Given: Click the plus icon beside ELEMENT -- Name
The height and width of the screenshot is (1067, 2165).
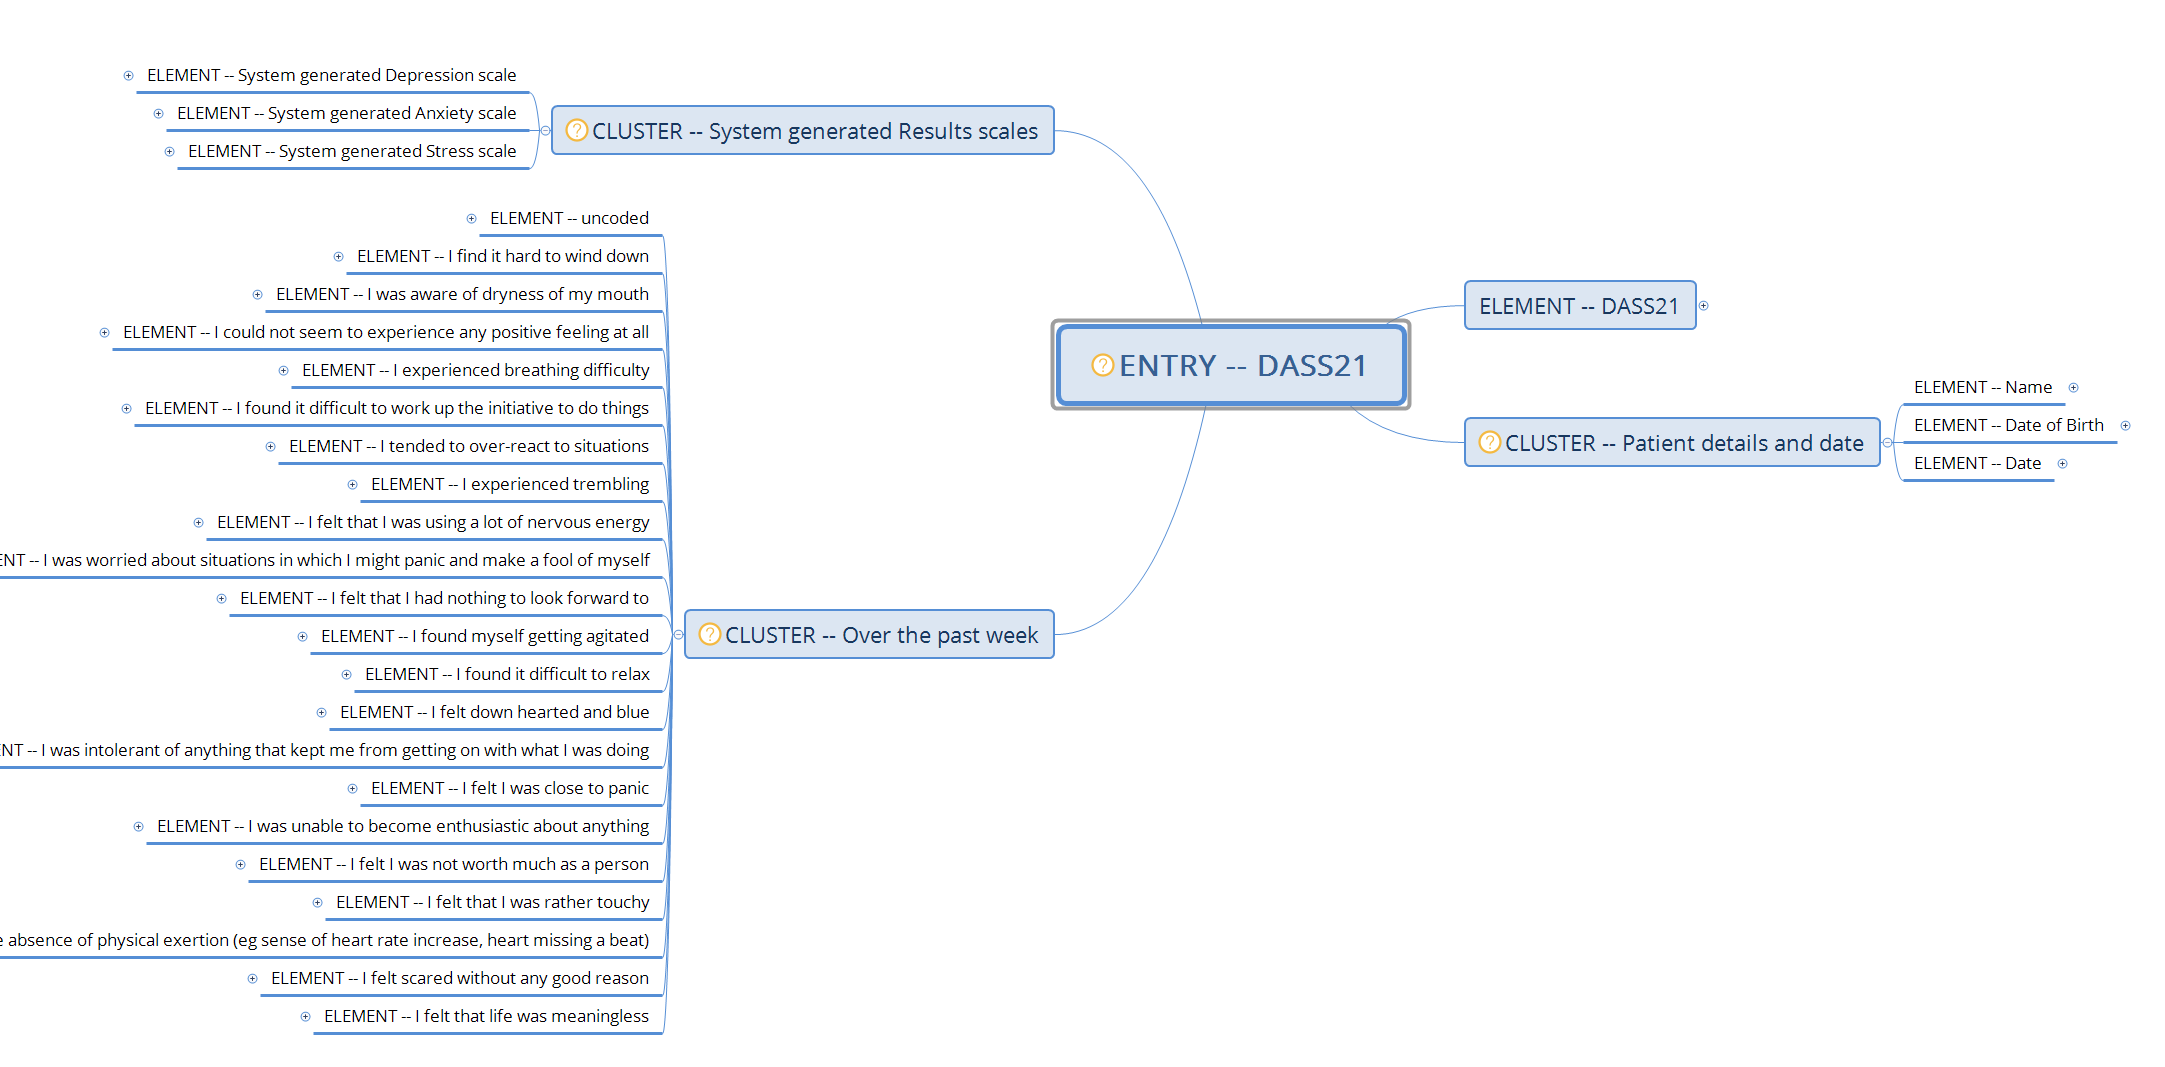Looking at the screenshot, I should pyautogui.click(x=2074, y=387).
